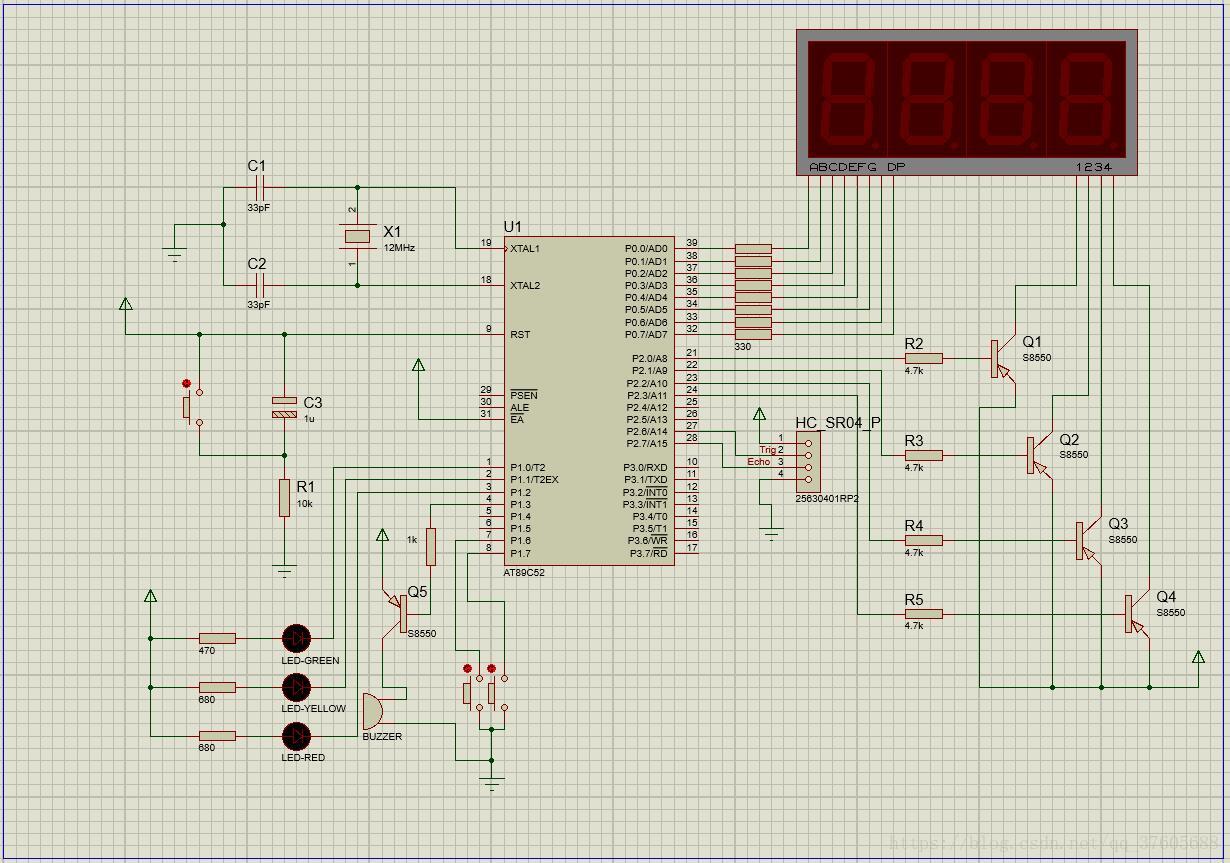Select the fourth digit of the 7-segment display
This screenshot has height=863, width=1230.
tap(1087, 97)
